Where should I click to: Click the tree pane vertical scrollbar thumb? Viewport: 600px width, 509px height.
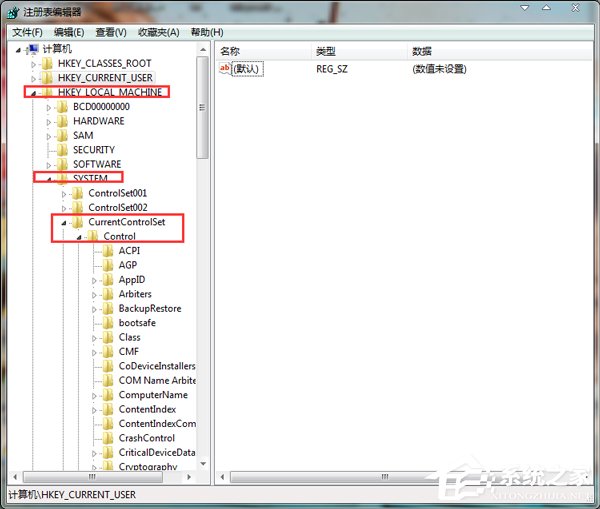click(202, 108)
